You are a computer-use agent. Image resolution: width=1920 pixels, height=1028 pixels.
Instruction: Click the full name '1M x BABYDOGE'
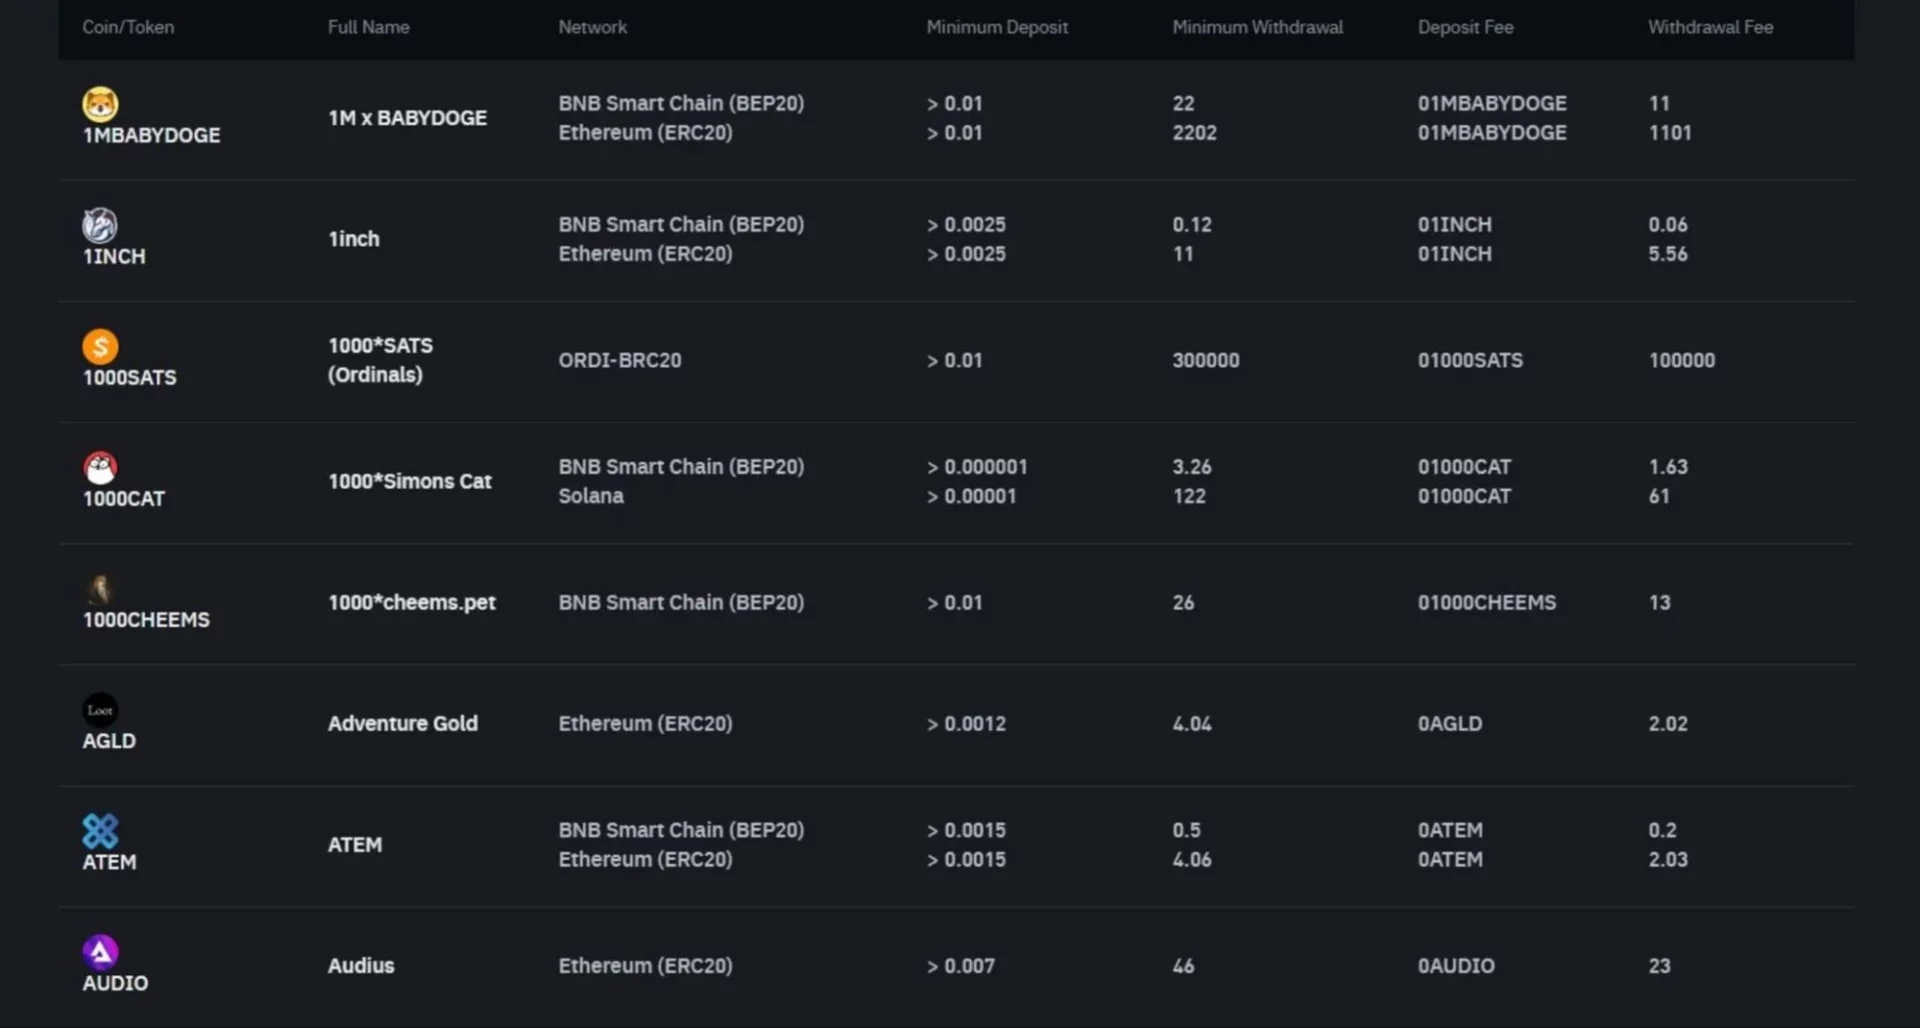(407, 118)
